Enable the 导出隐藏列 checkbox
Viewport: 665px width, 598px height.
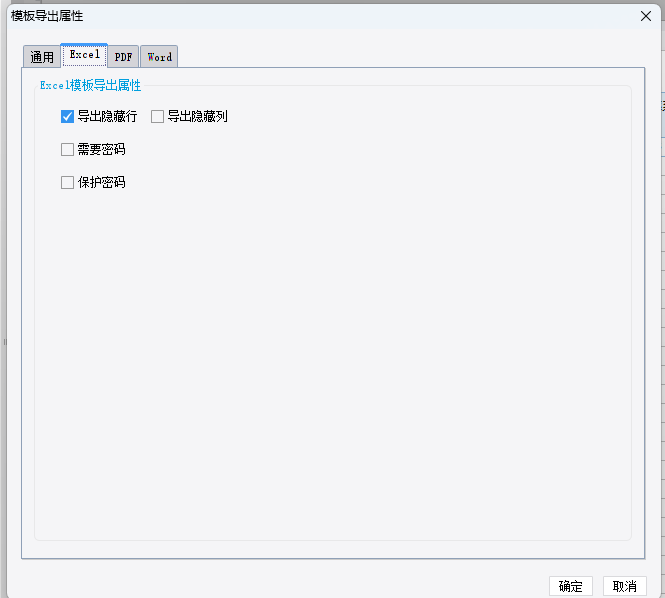(x=157, y=116)
